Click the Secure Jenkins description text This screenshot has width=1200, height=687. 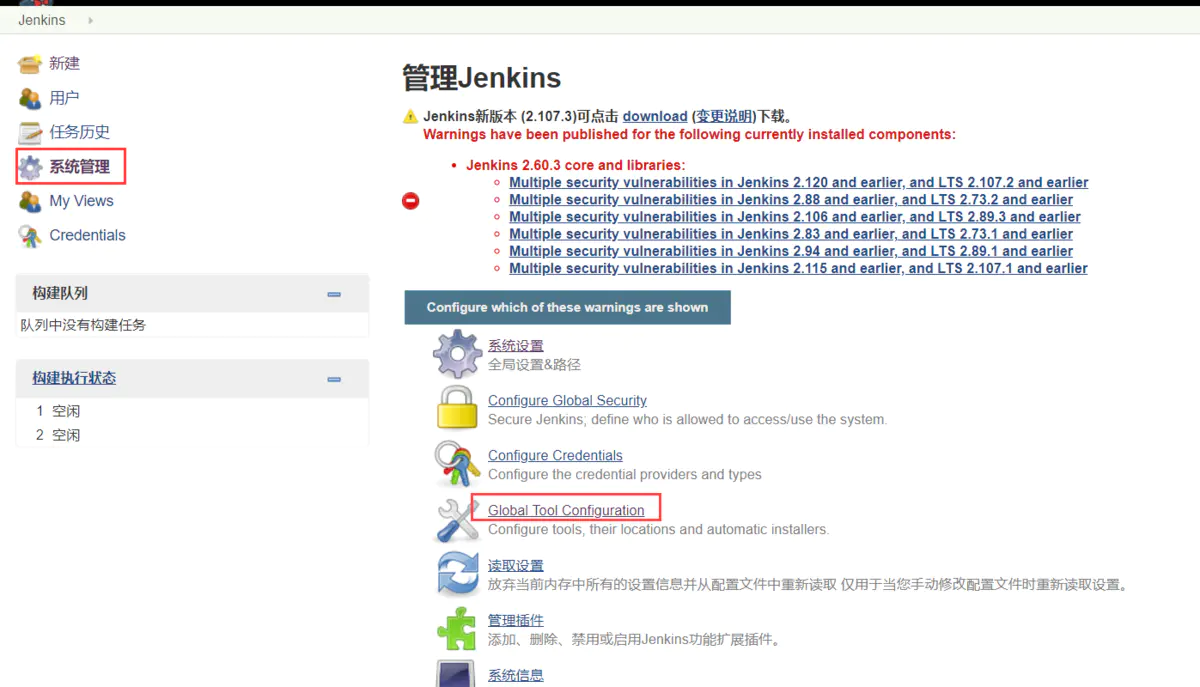pyautogui.click(x=688, y=420)
